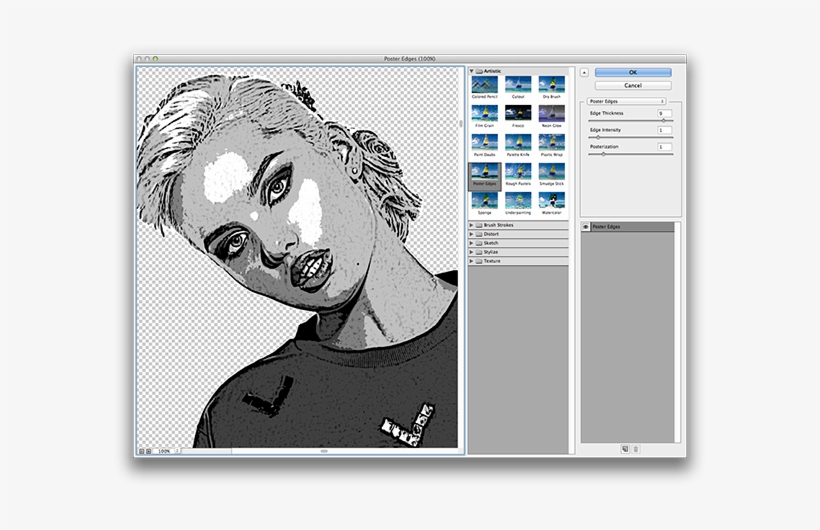Click the Edge Thickness value field
Screen dimensions: 820x530
coord(664,113)
